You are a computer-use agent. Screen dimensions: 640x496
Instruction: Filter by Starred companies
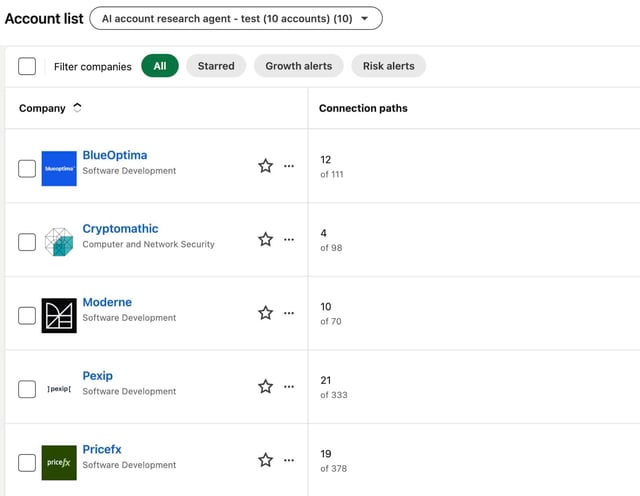pos(216,66)
